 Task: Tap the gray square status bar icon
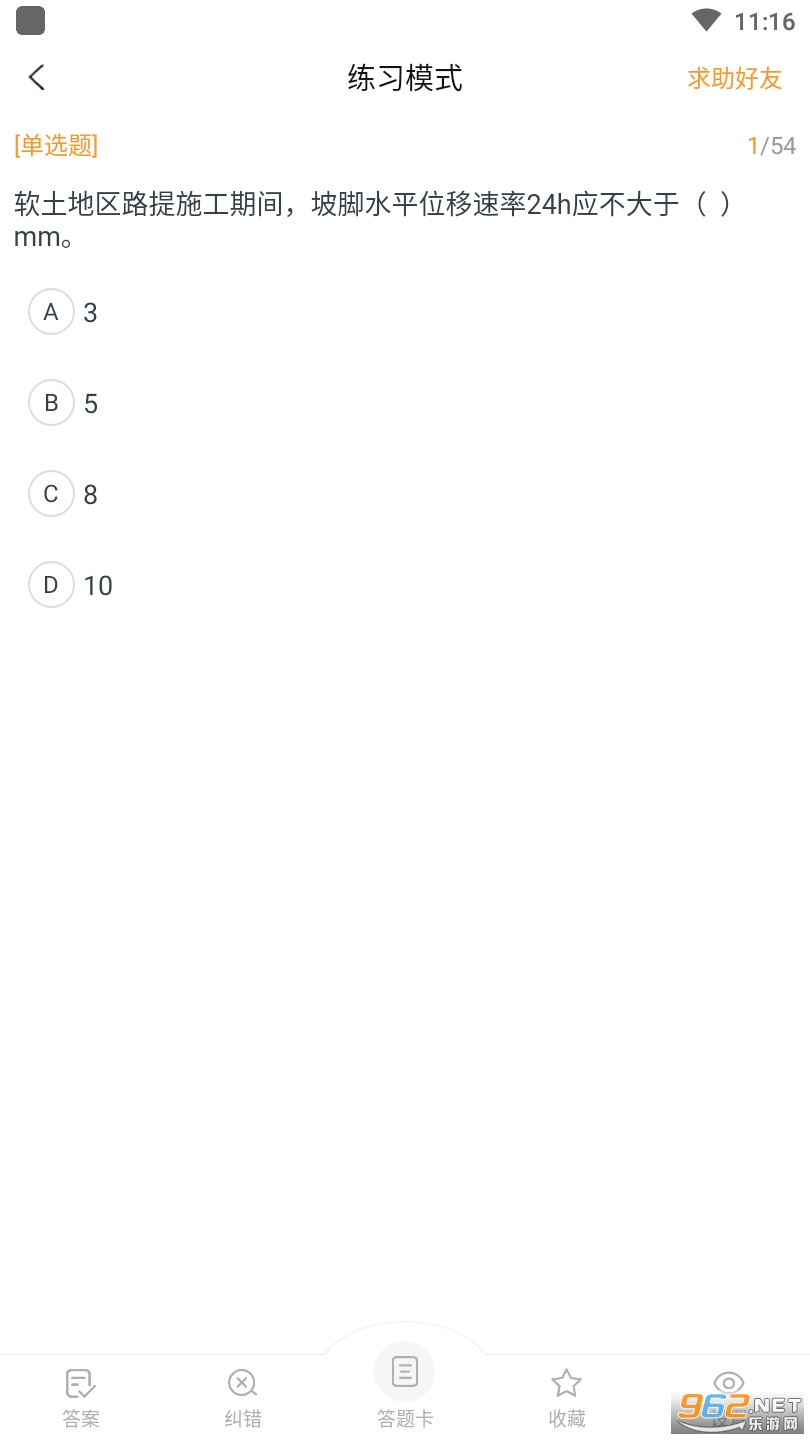click(x=31, y=20)
